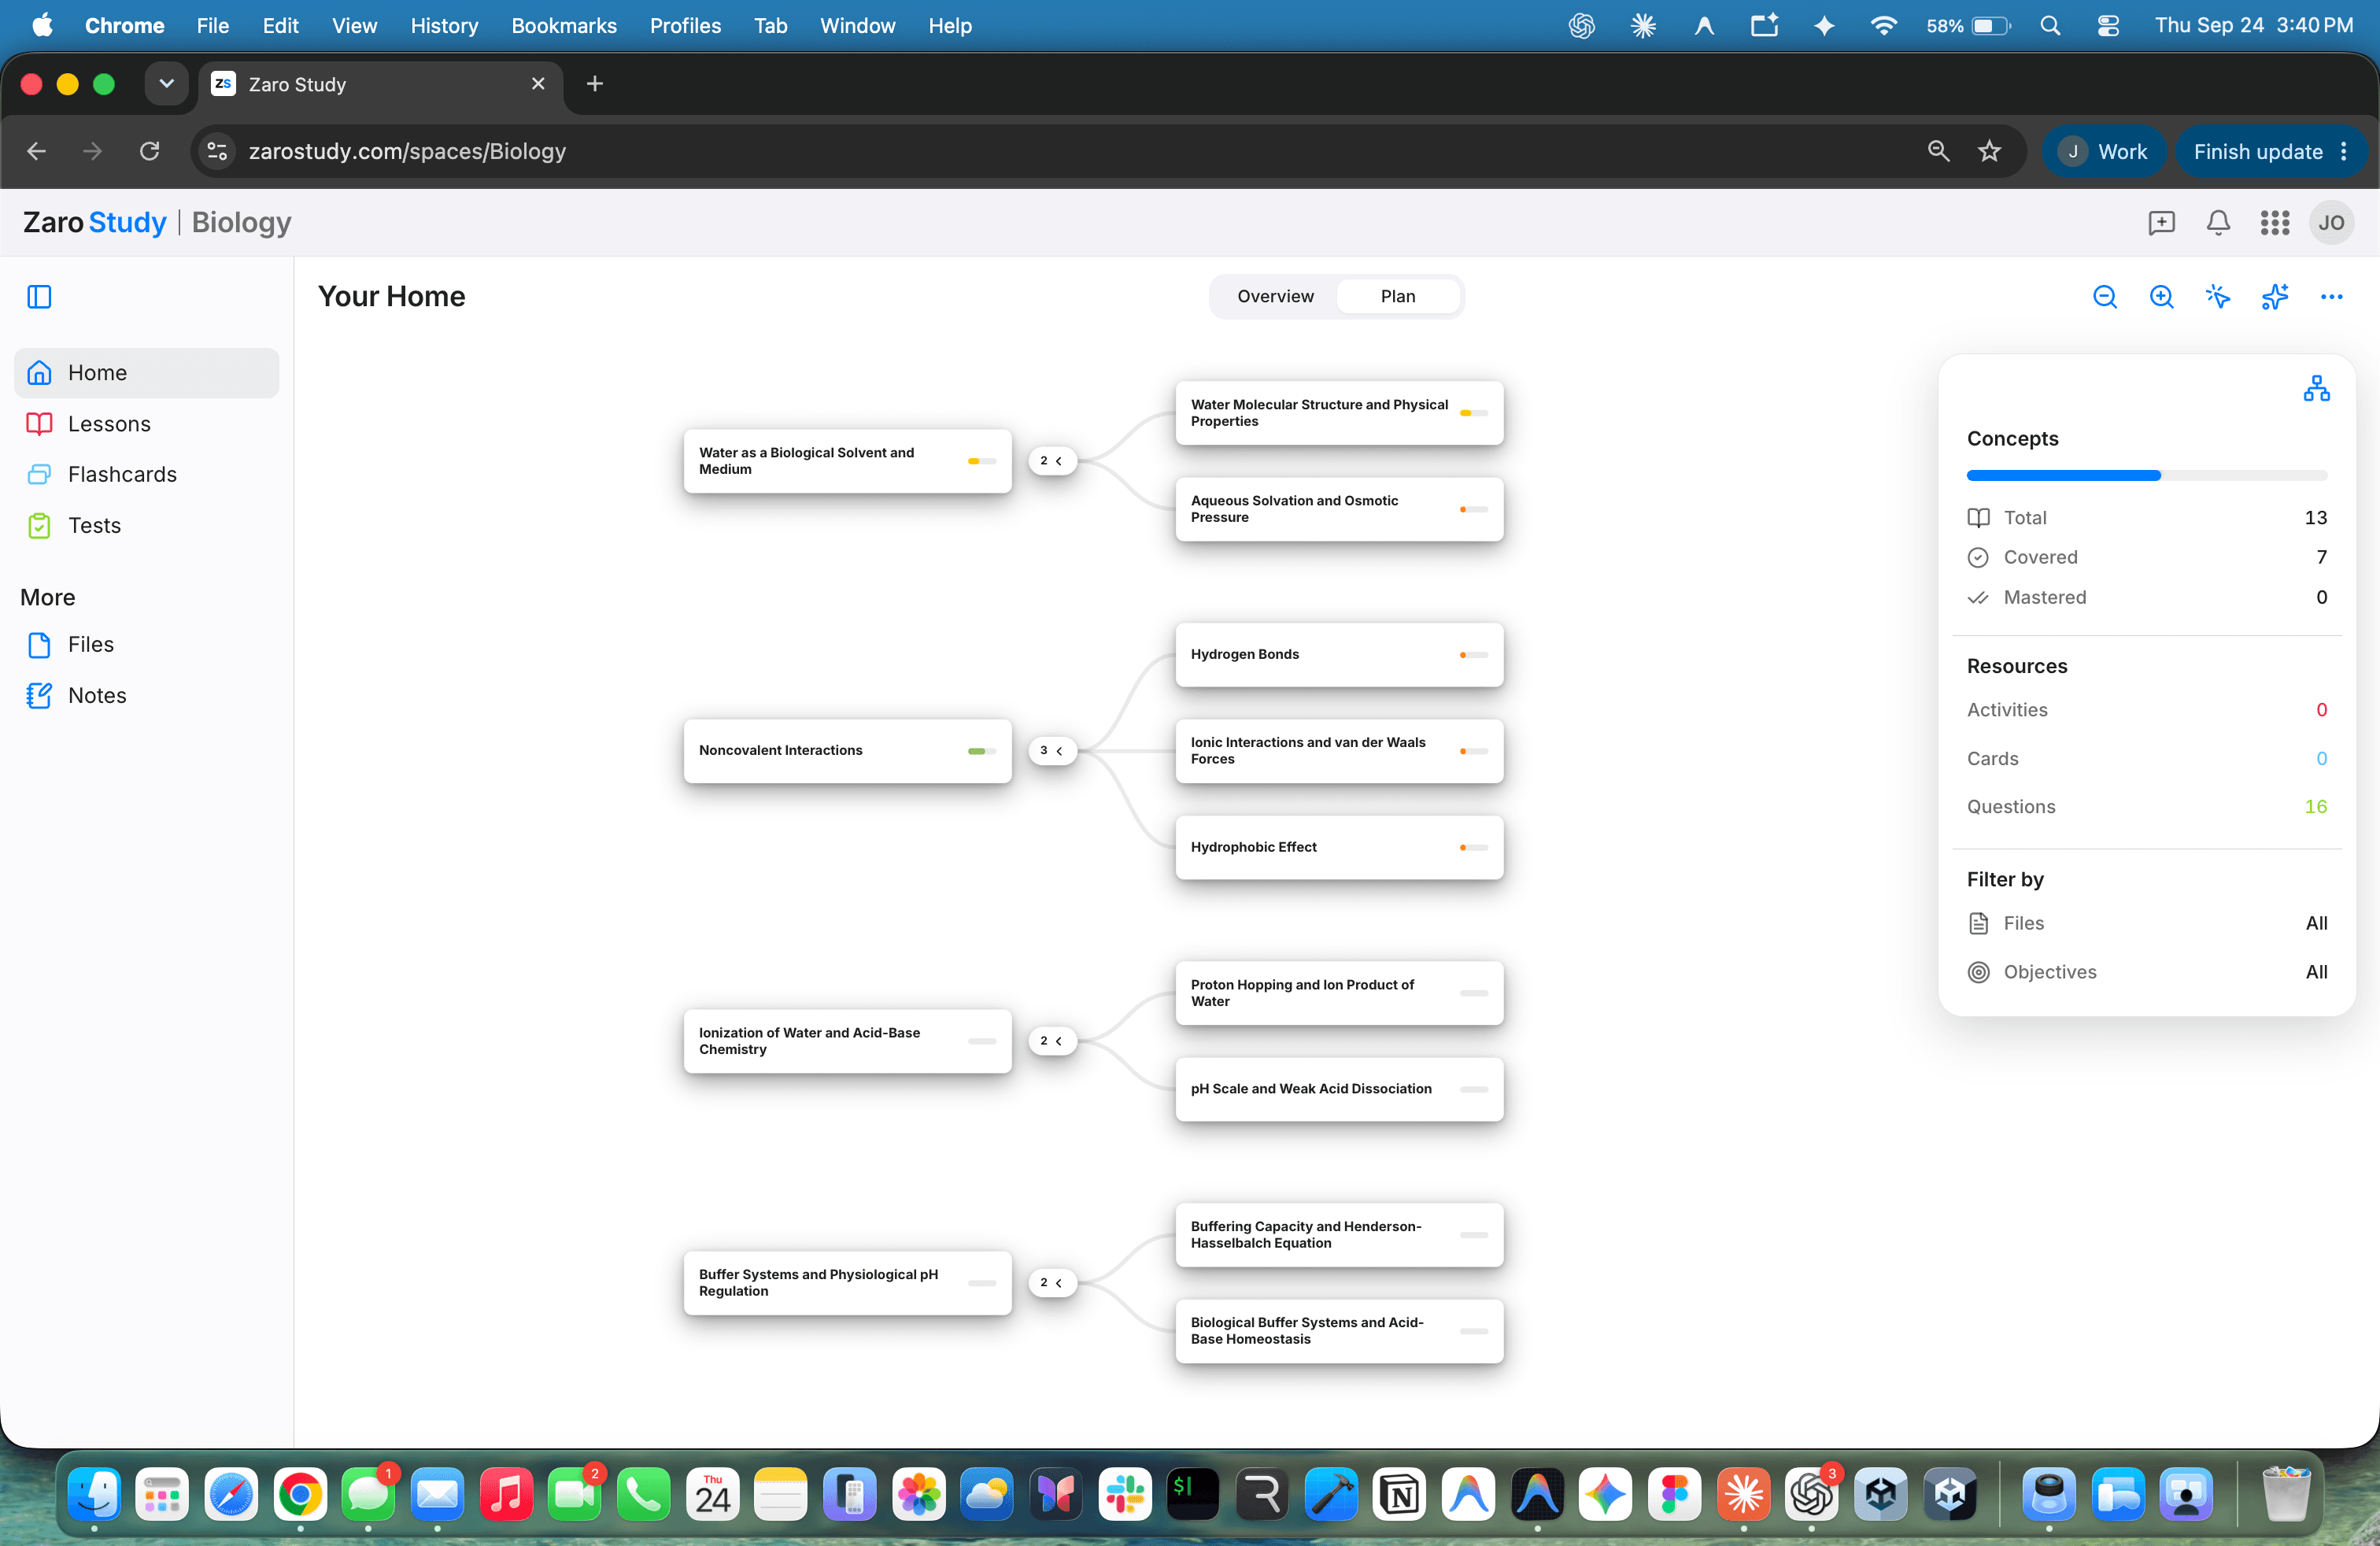Open the Objectives filter dropdown
The width and height of the screenshot is (2380, 1546).
pos(2146,972)
